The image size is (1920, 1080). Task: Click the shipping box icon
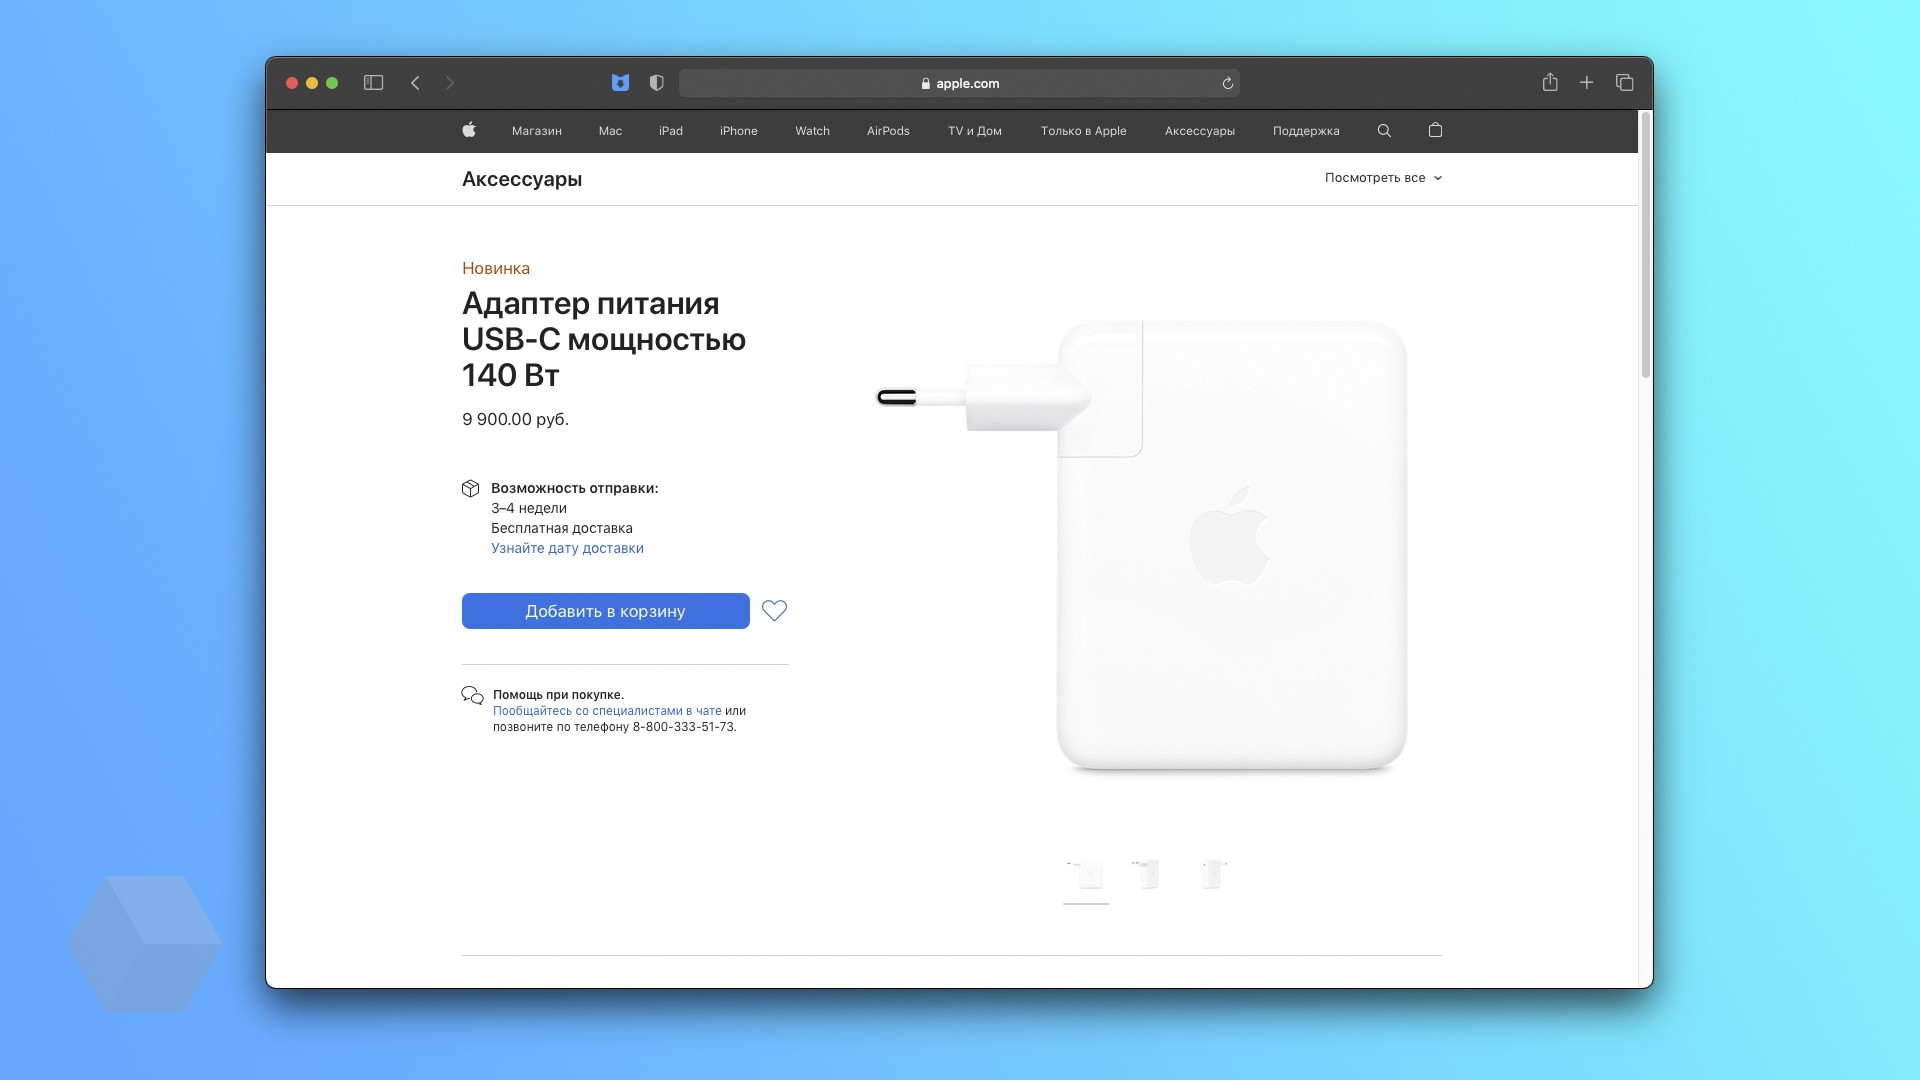tap(471, 489)
